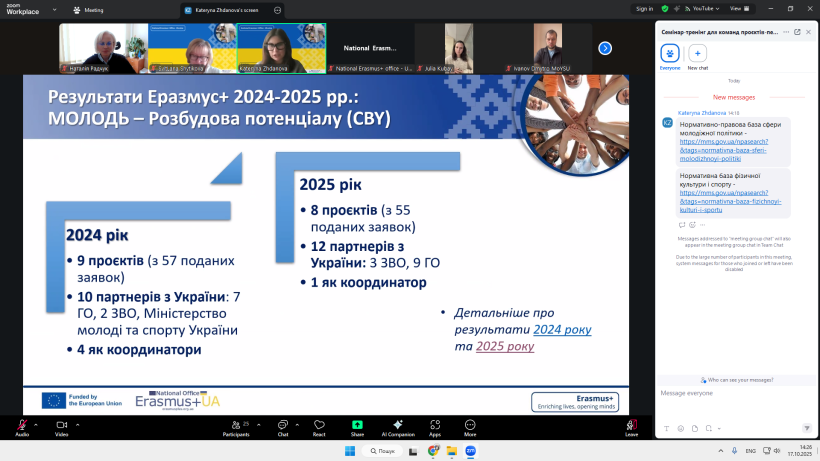Open the Participants panel

click(x=236, y=426)
